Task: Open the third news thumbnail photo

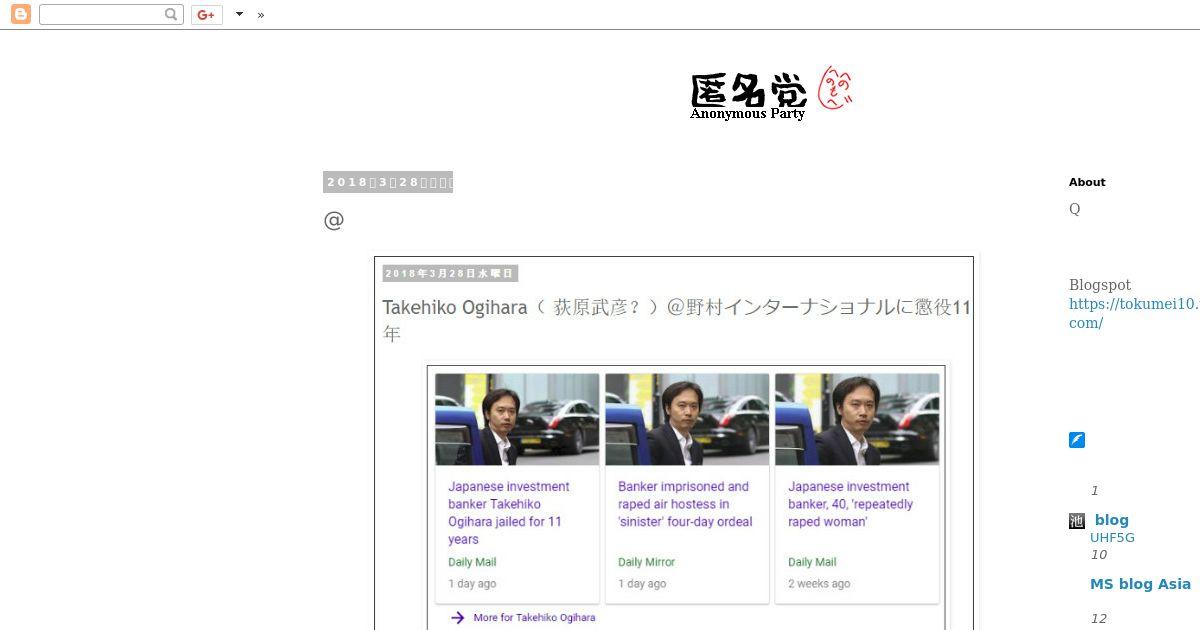Action: point(857,419)
